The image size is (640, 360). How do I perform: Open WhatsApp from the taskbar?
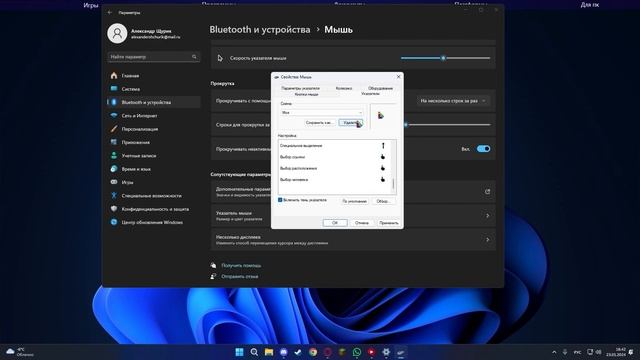(x=357, y=352)
